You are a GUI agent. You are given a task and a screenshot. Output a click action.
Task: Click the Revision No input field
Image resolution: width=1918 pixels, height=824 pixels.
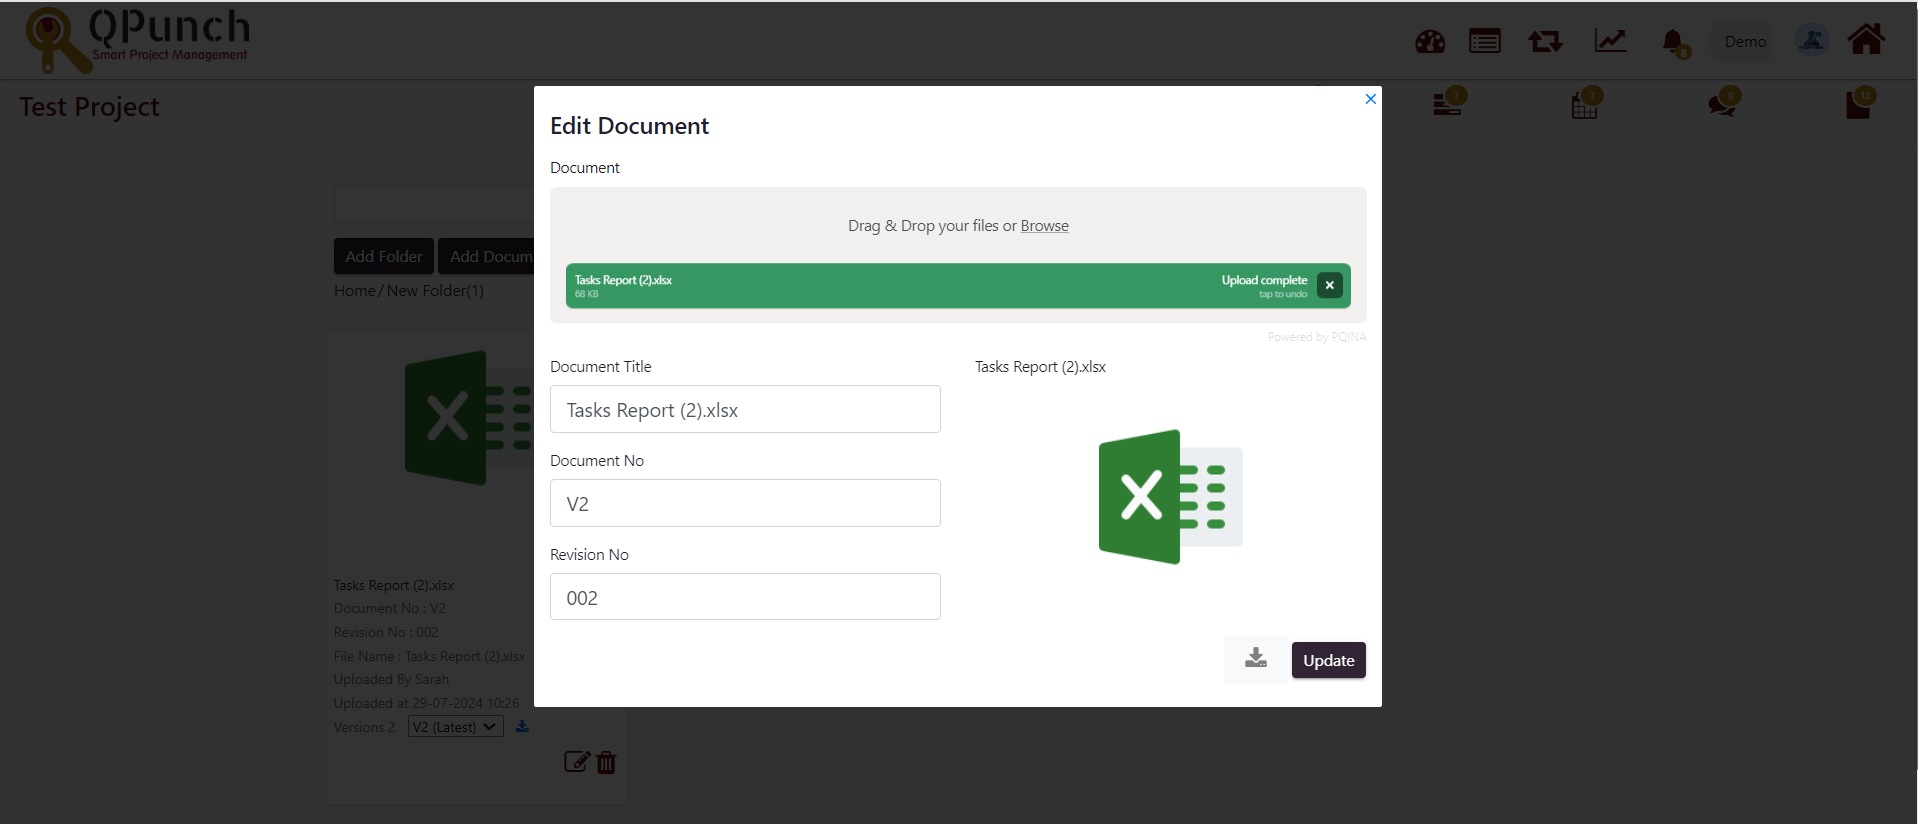745,597
